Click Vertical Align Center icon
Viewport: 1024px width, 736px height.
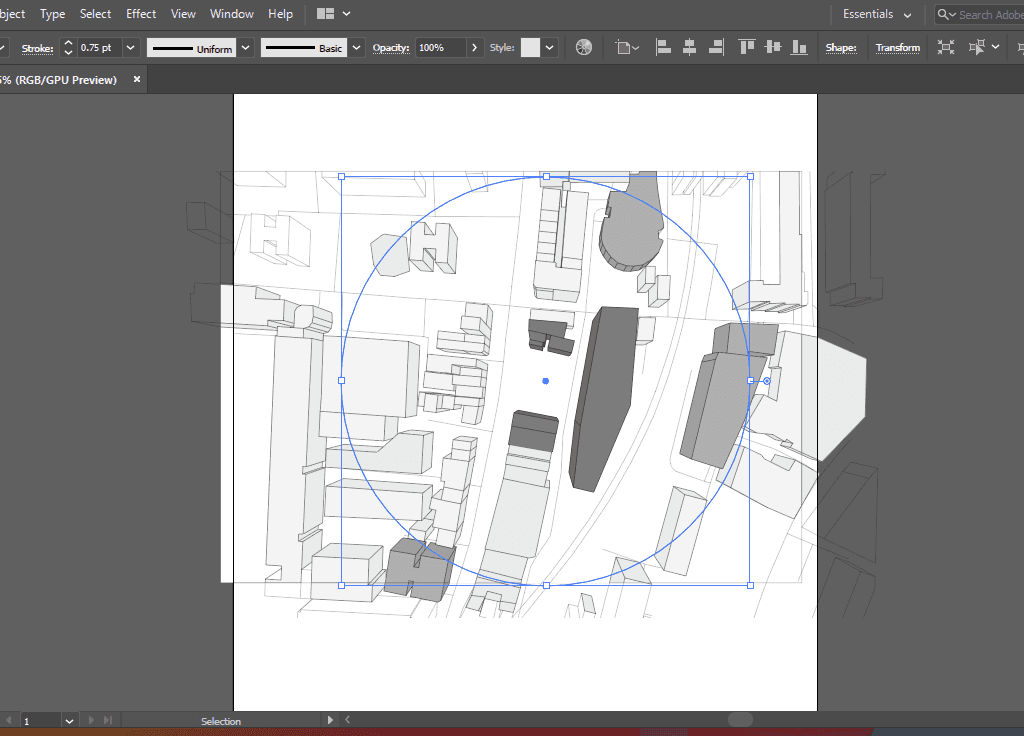pyautogui.click(x=772, y=47)
